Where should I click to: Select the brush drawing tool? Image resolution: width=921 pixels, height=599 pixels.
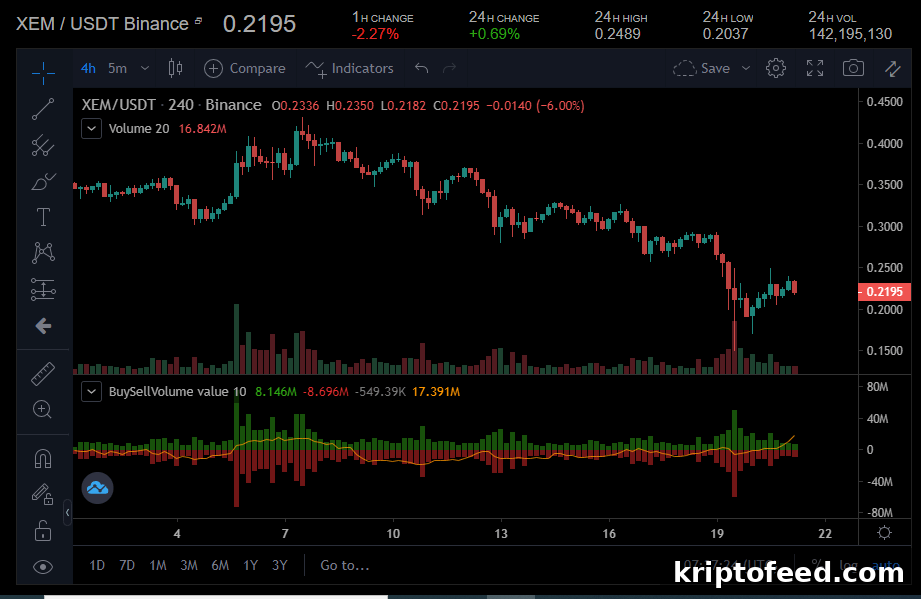tap(43, 181)
